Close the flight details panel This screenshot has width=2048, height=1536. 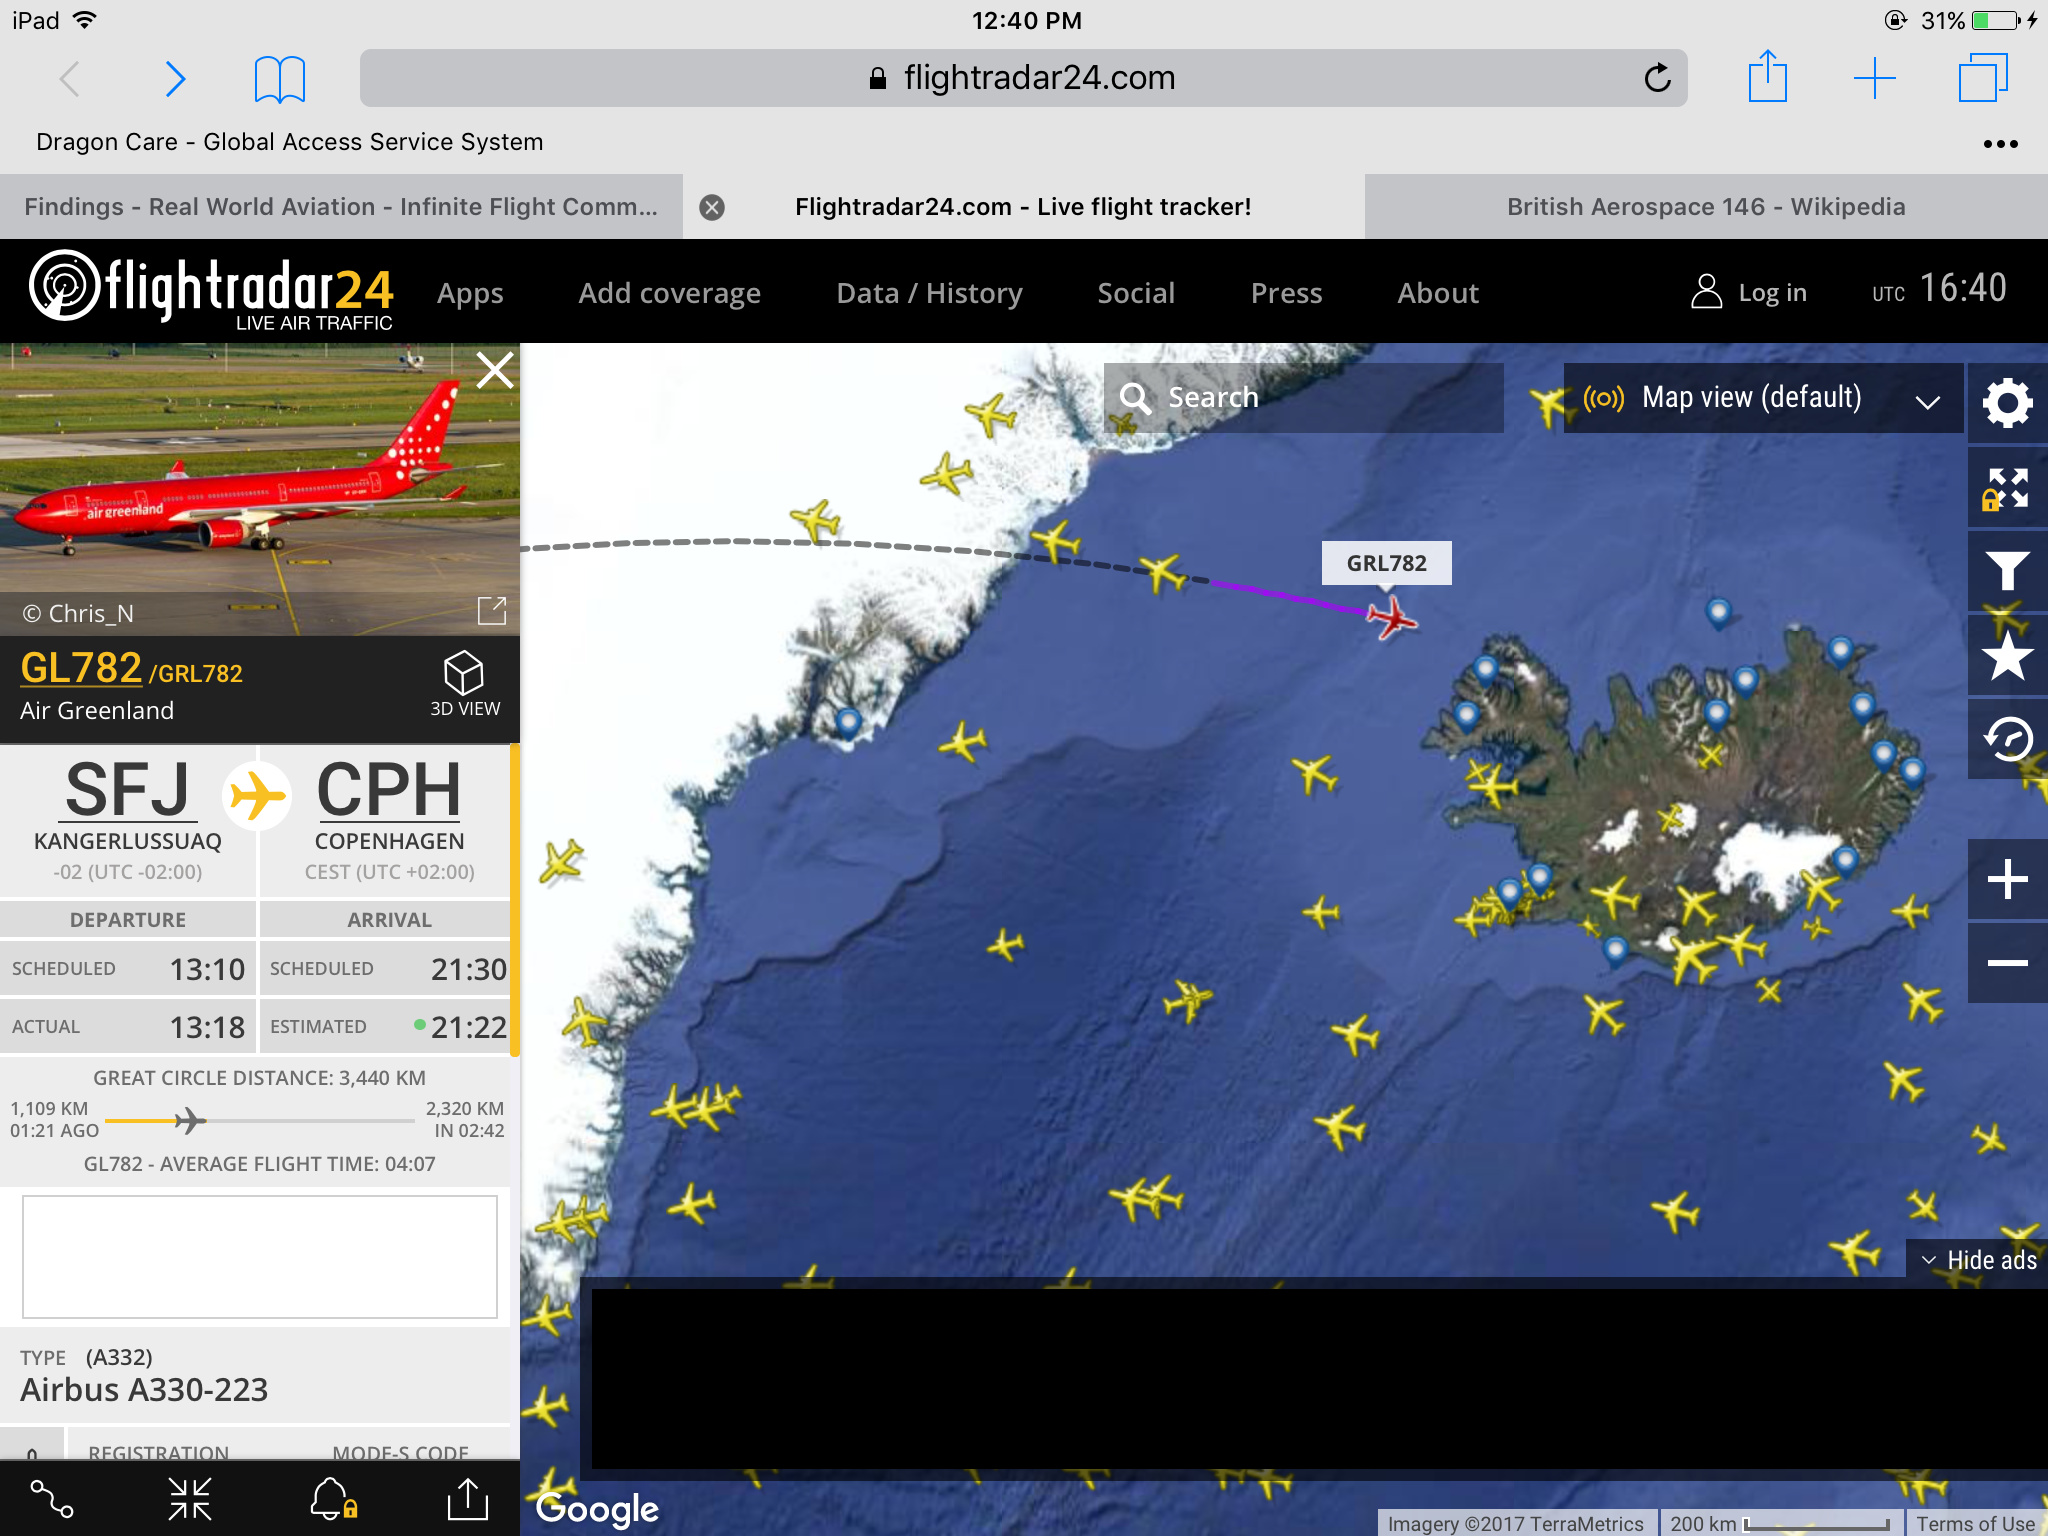[494, 370]
